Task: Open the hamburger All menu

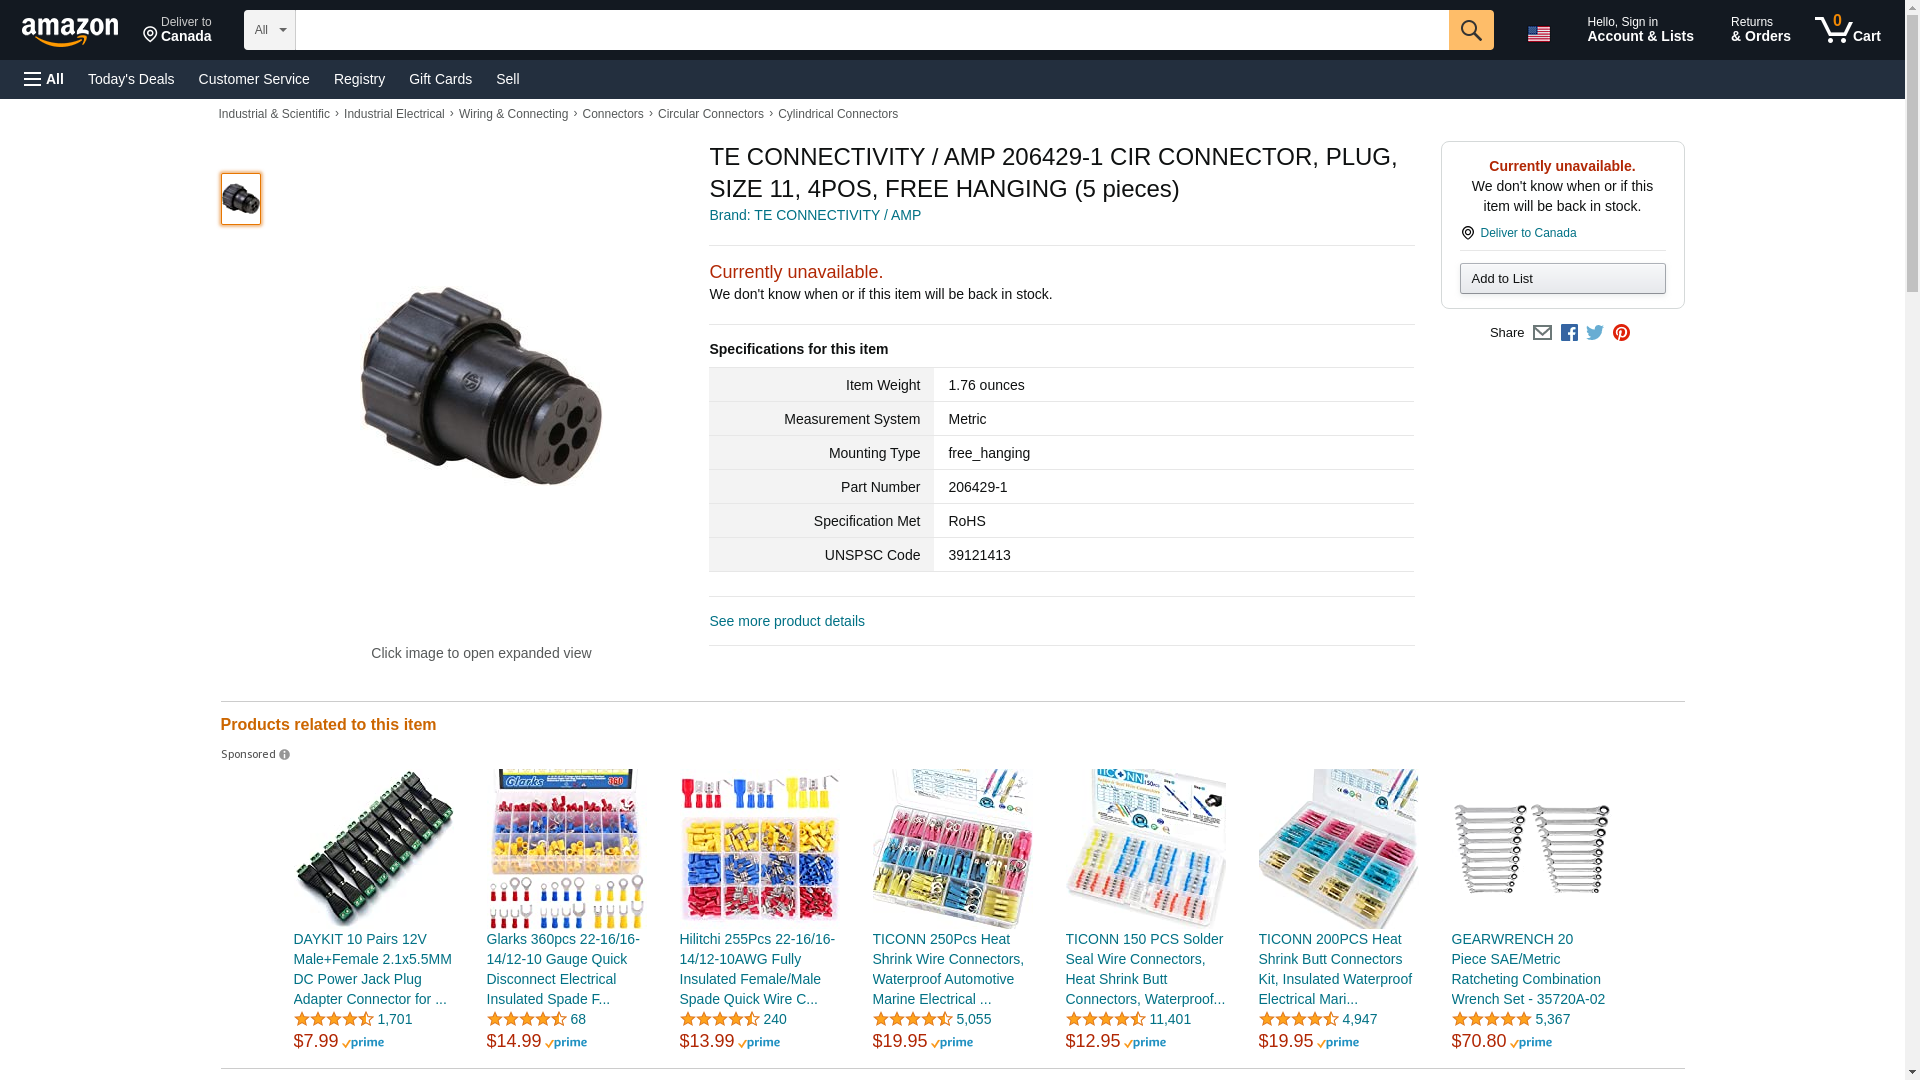Action: pos(44,79)
